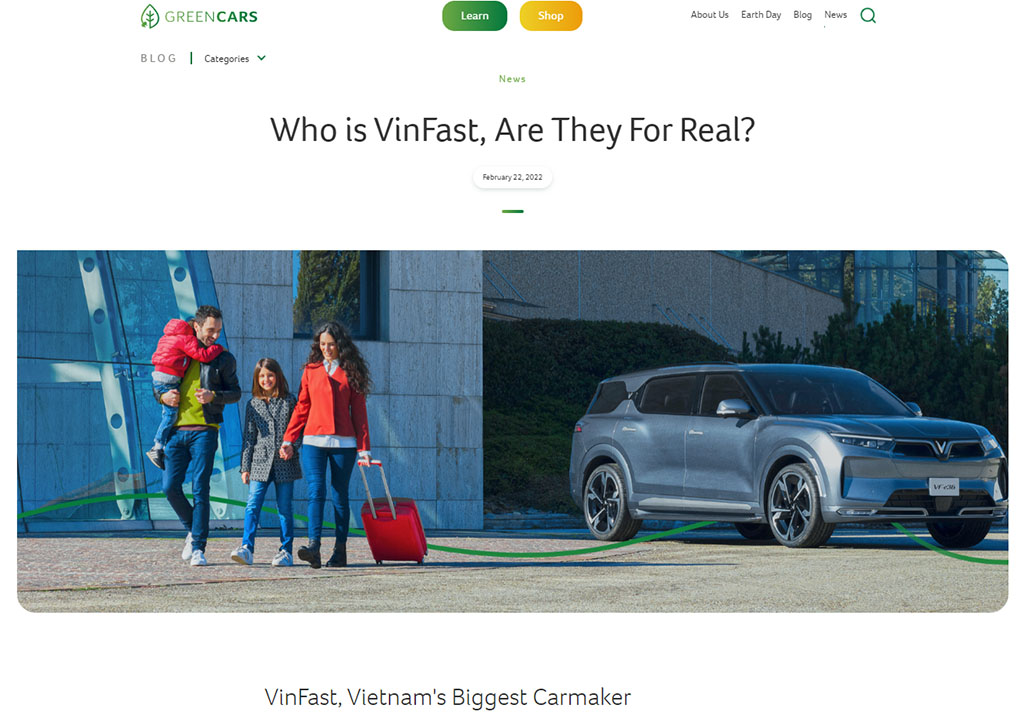Go to the About Us page
The image size is (1024, 715).
(709, 14)
